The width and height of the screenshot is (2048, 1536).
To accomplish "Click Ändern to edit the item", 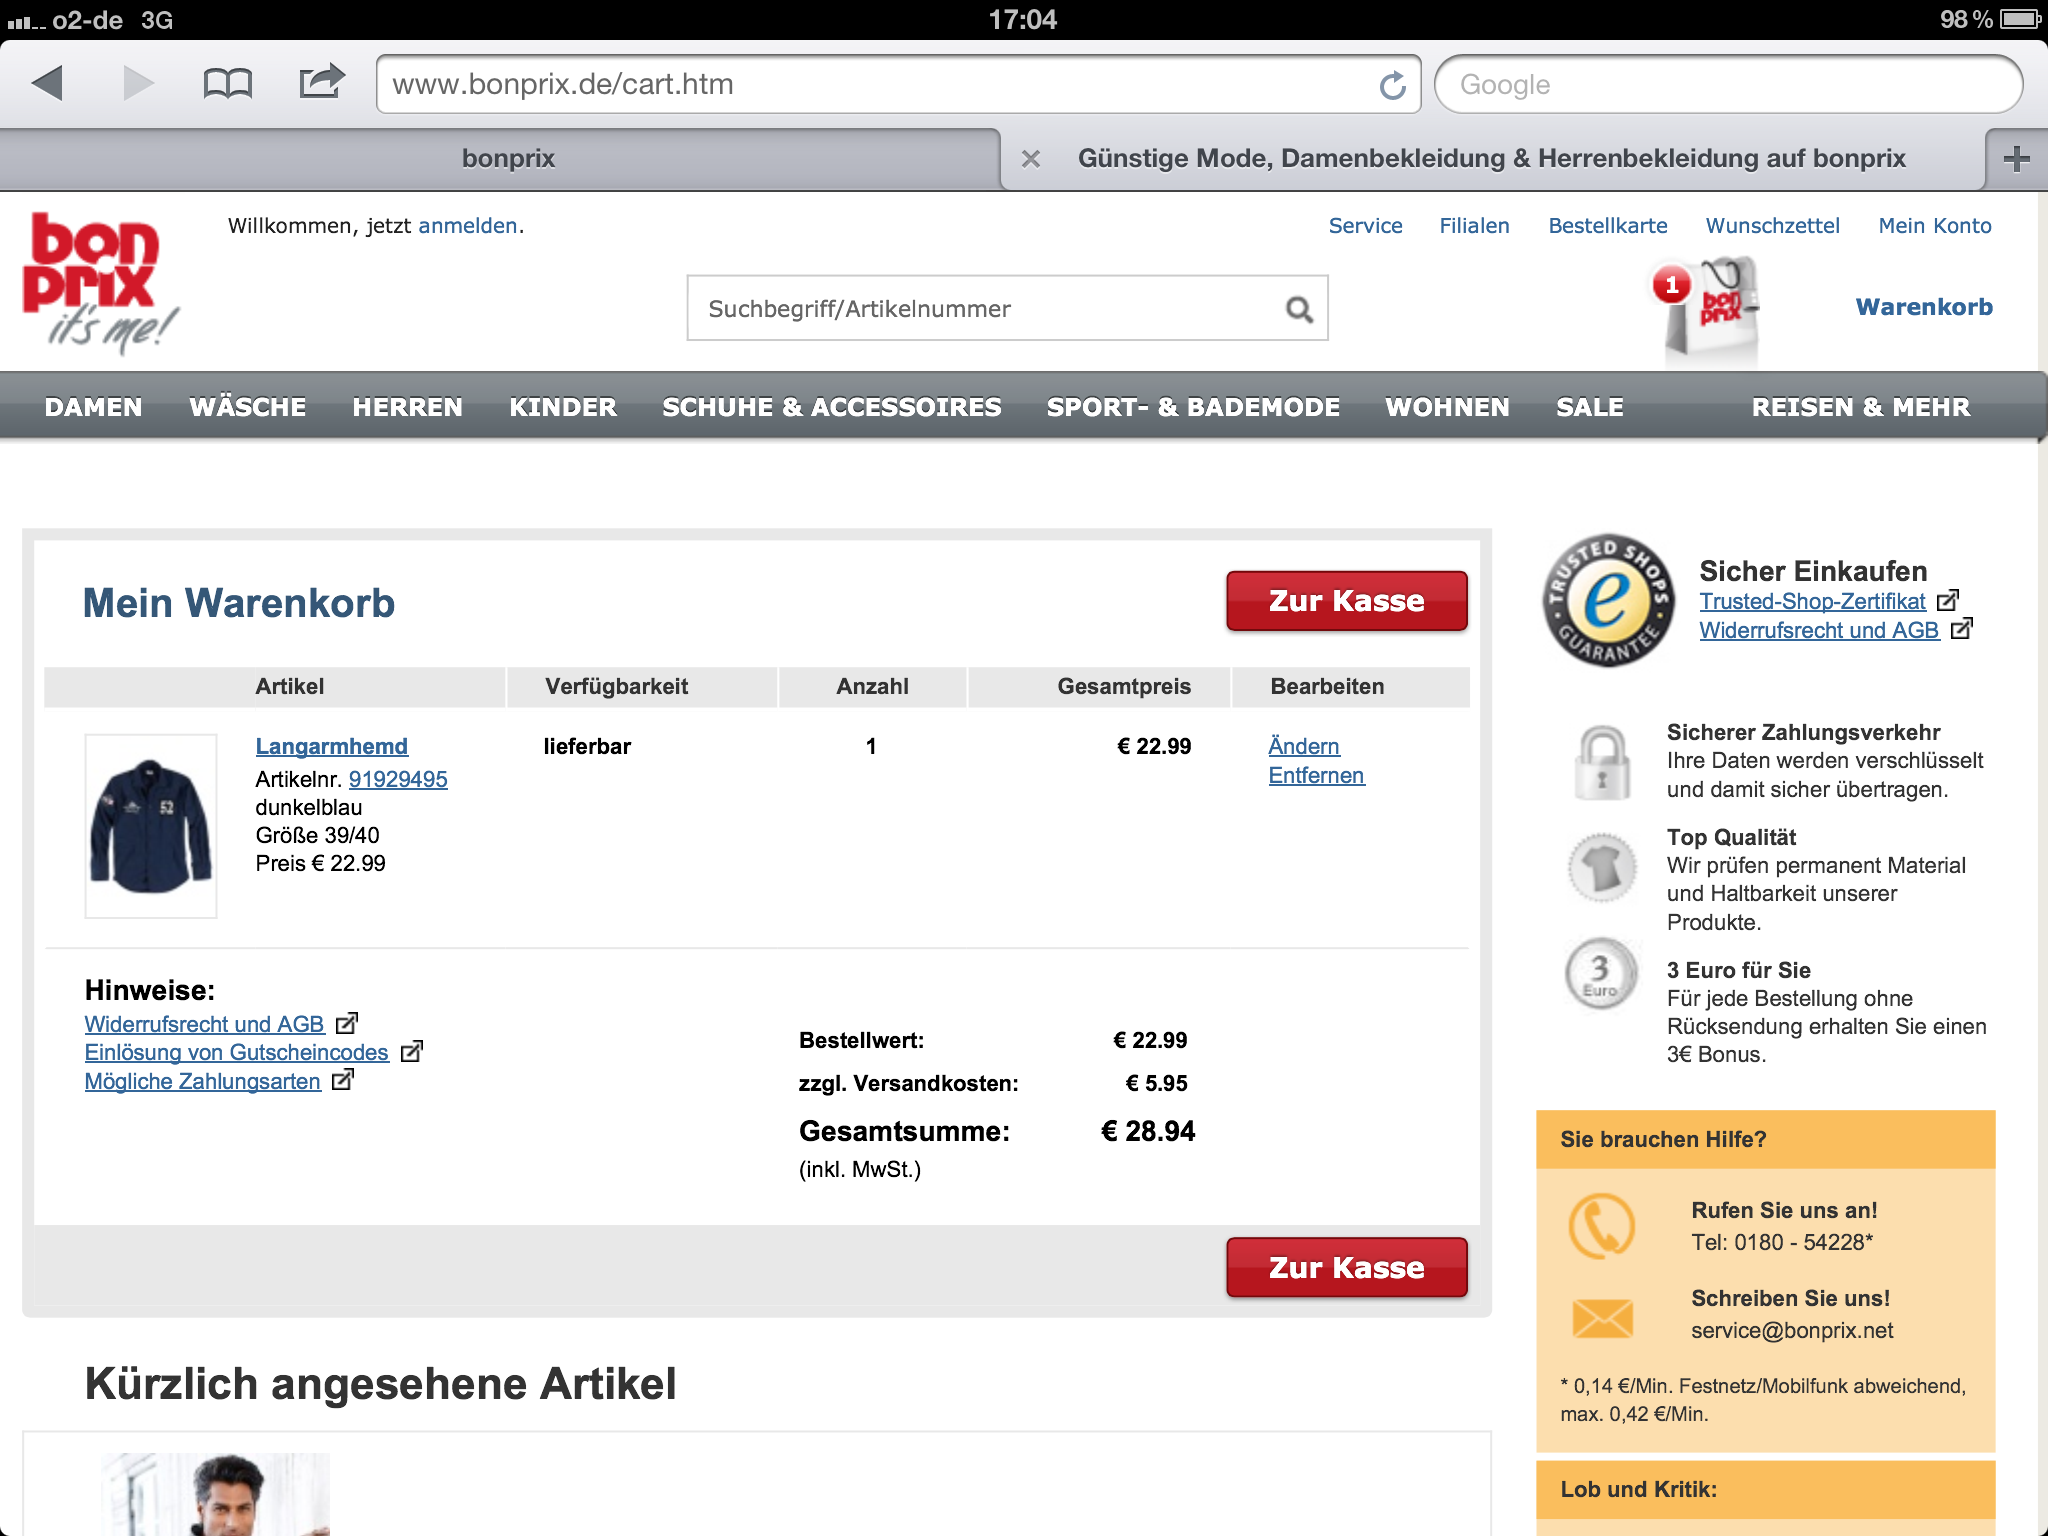I will [1303, 746].
